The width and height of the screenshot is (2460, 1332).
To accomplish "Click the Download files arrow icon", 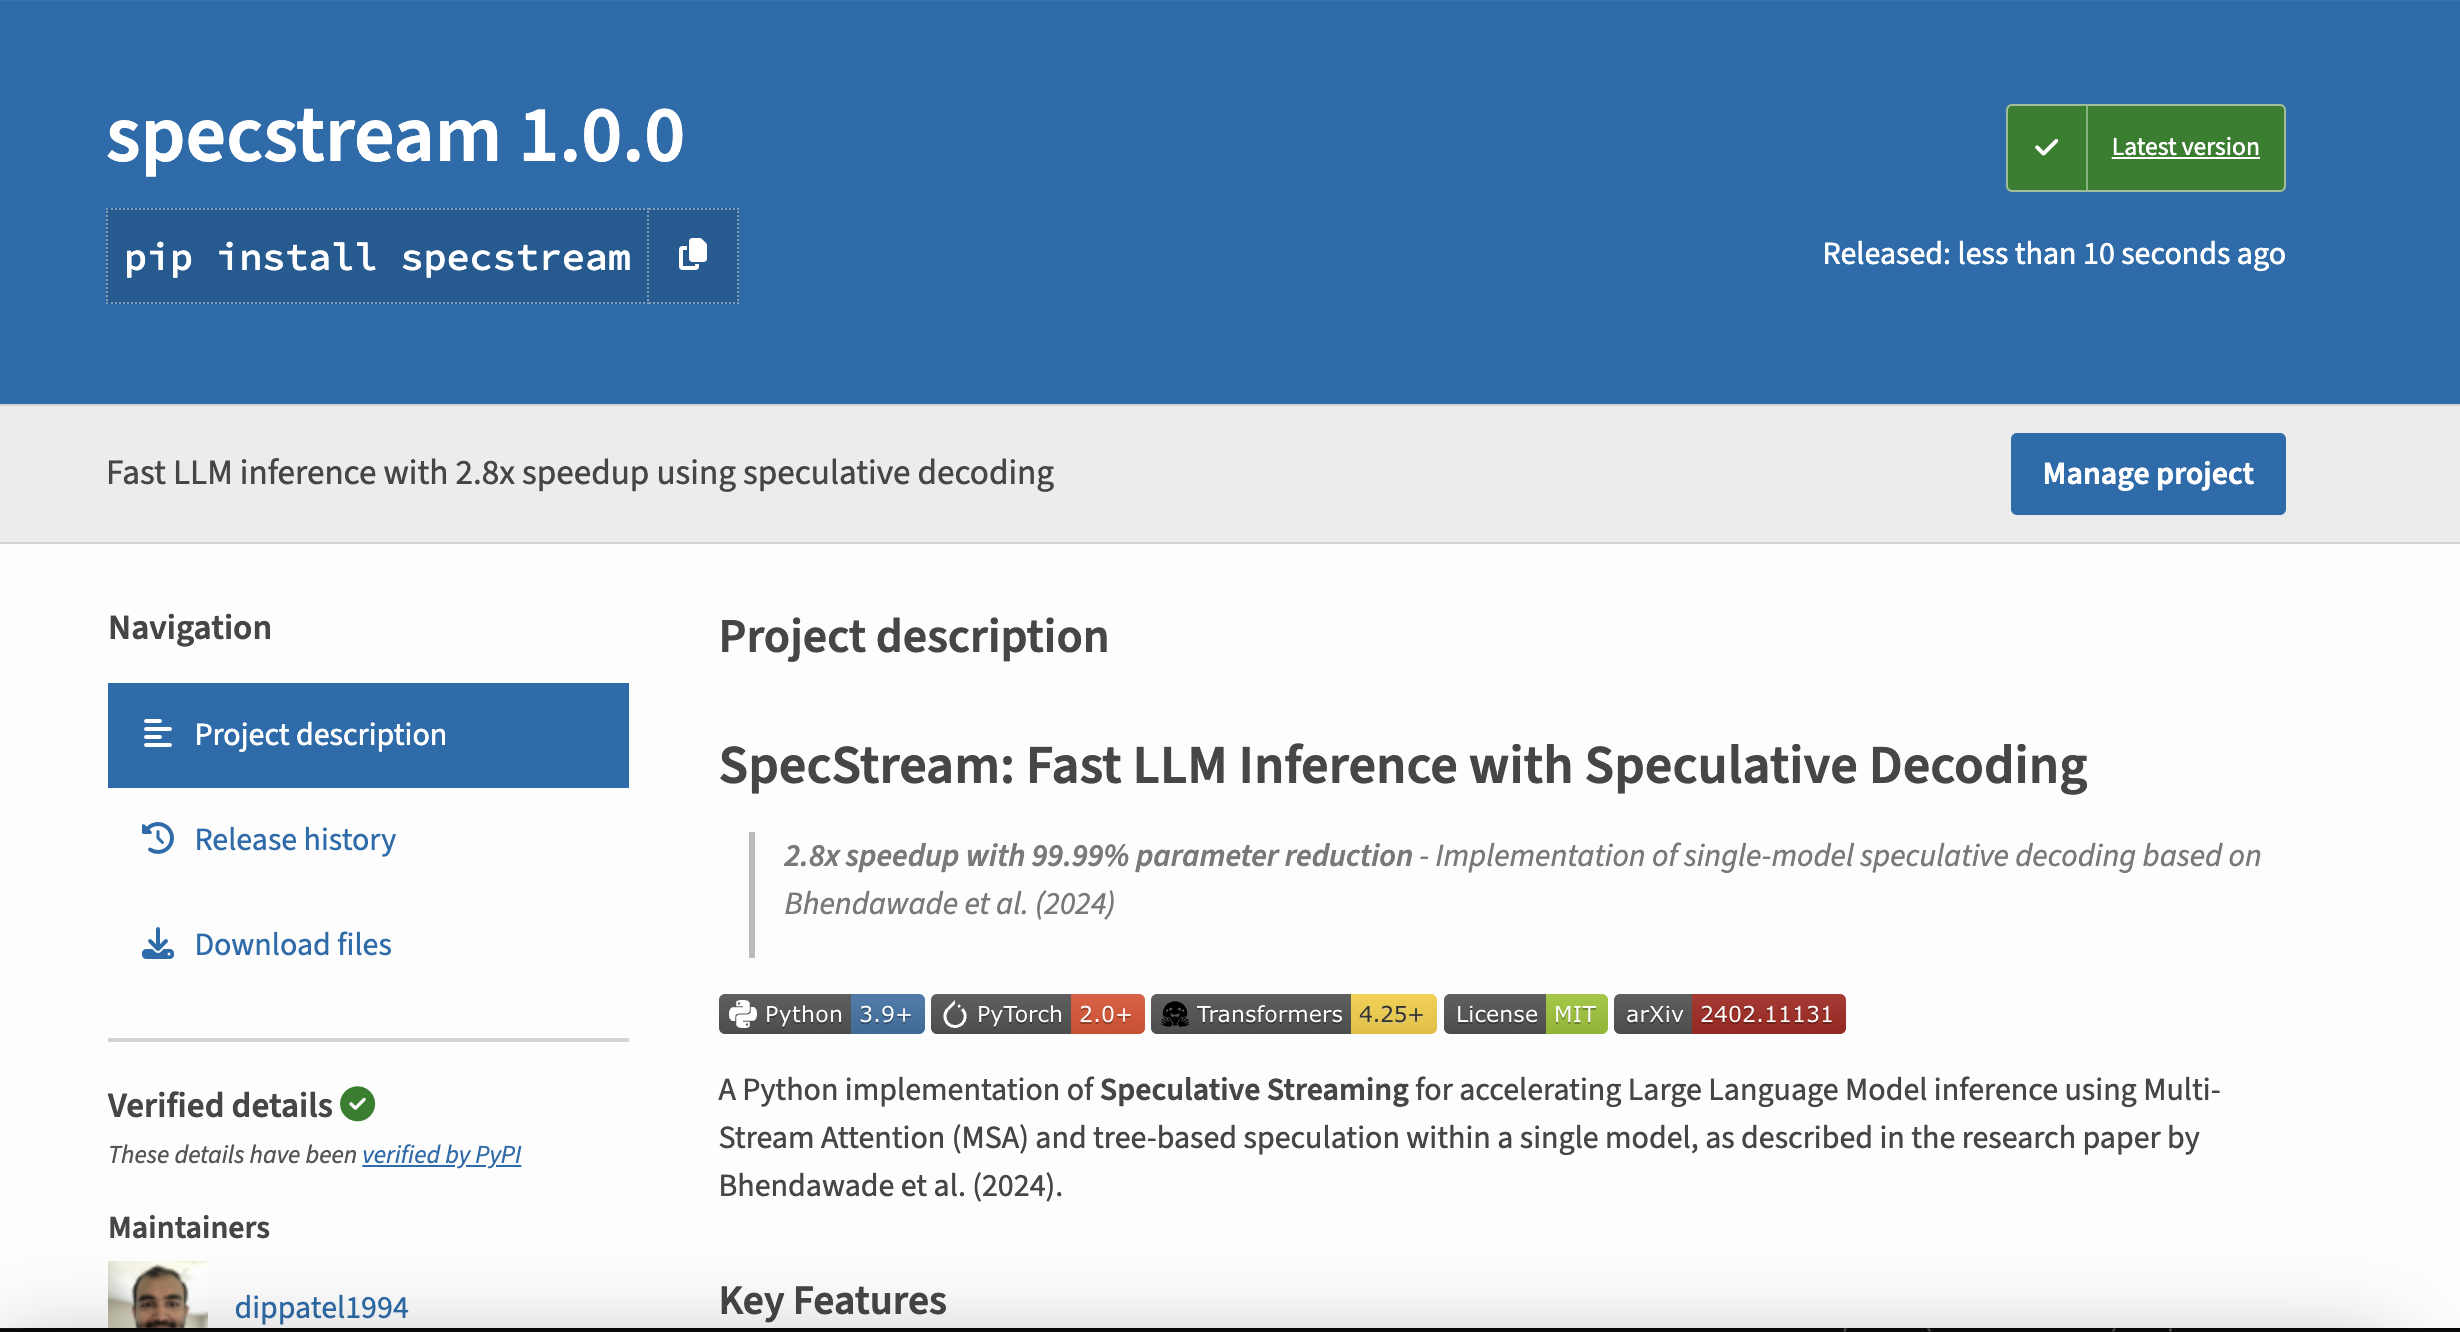I will 158,943.
